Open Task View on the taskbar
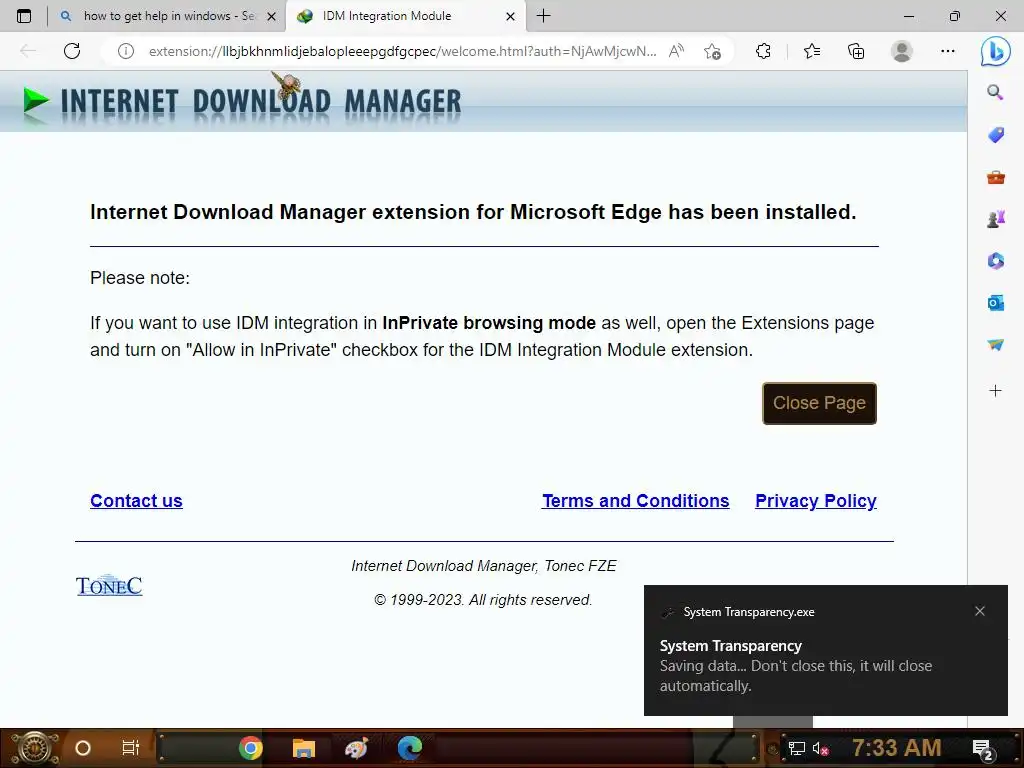The image size is (1024, 768). 131,748
